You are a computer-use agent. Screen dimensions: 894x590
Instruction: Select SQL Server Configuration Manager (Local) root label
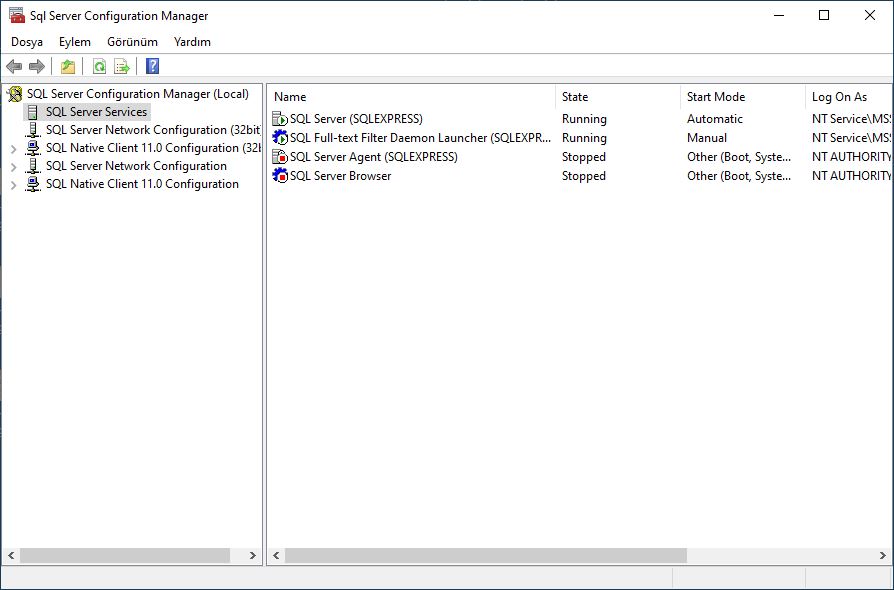pos(138,94)
